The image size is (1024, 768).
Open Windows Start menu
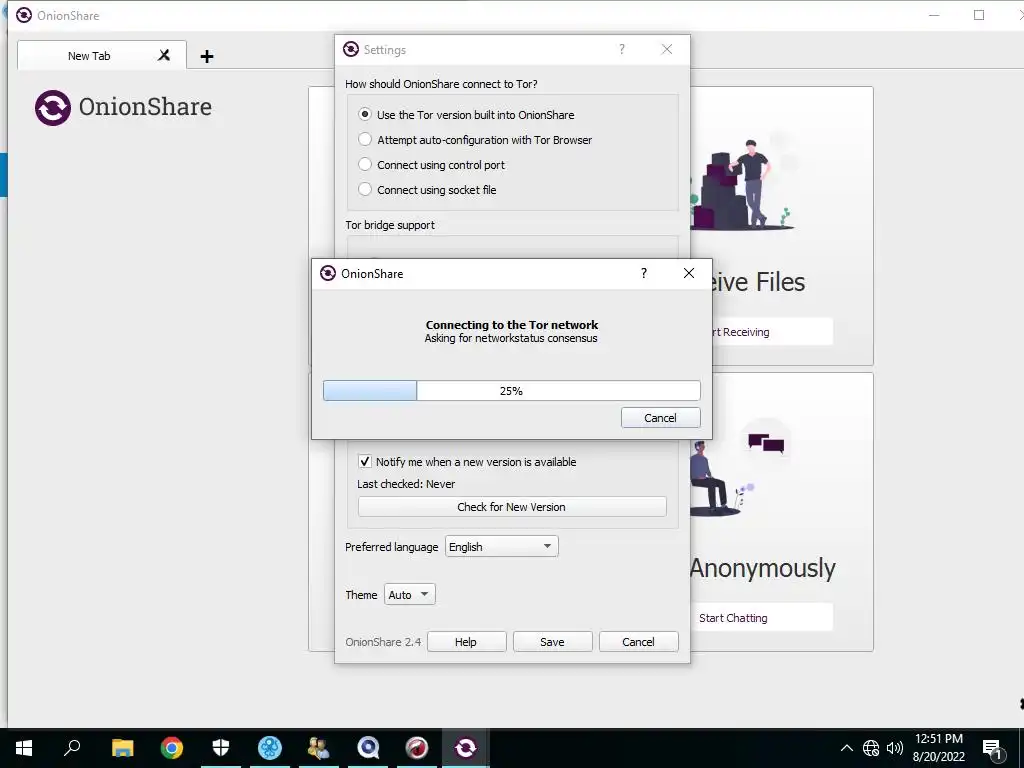click(x=24, y=748)
